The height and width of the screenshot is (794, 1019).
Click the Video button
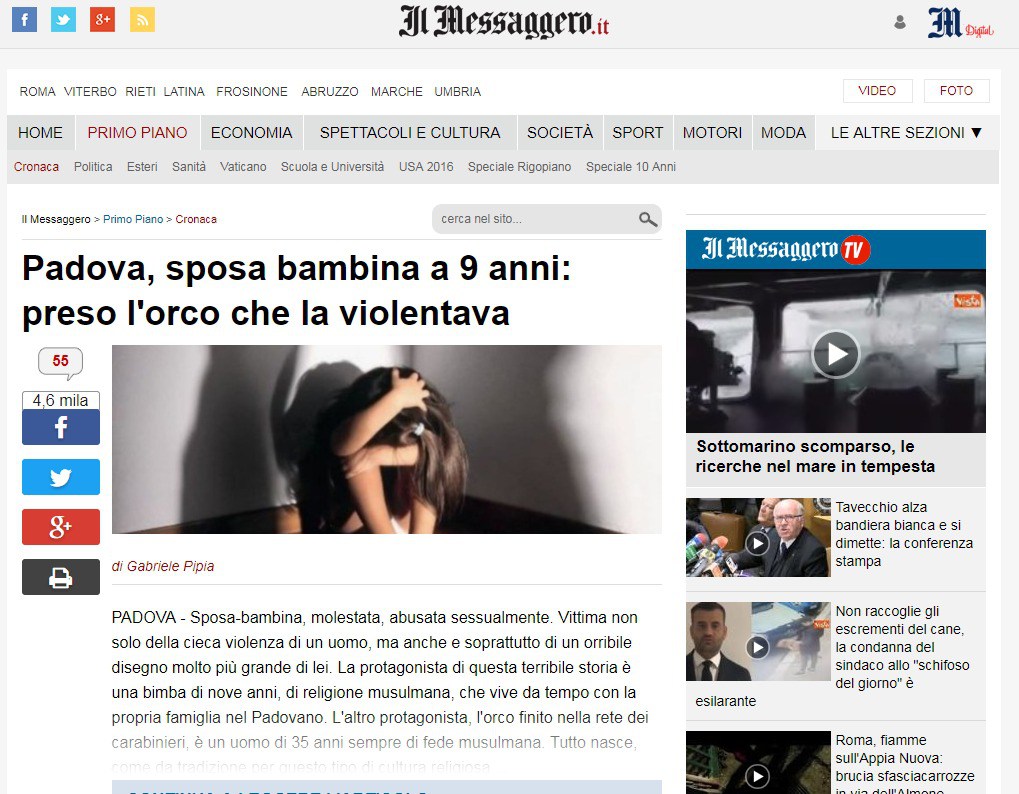coord(877,91)
